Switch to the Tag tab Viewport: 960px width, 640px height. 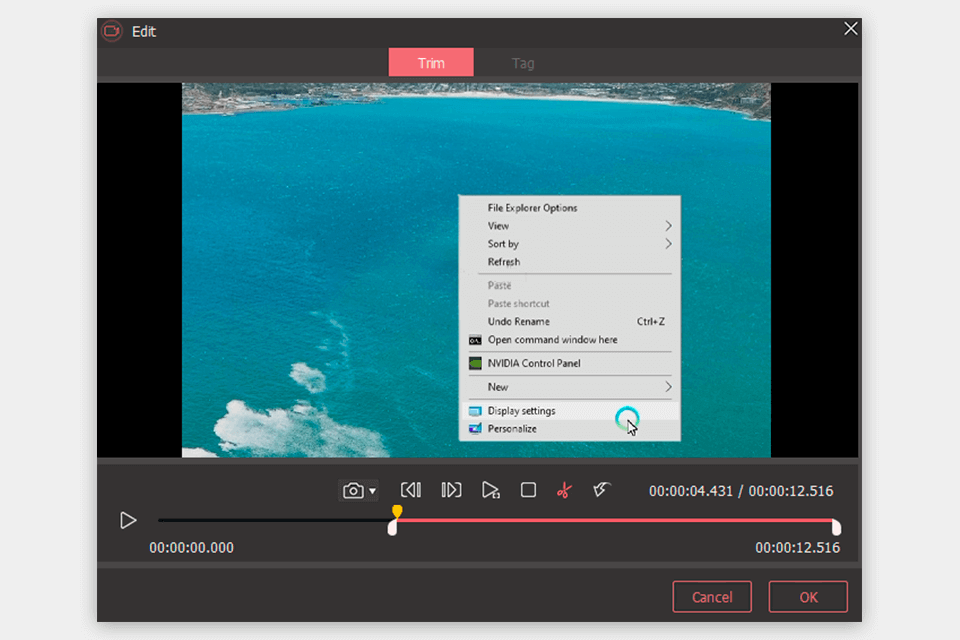point(523,62)
